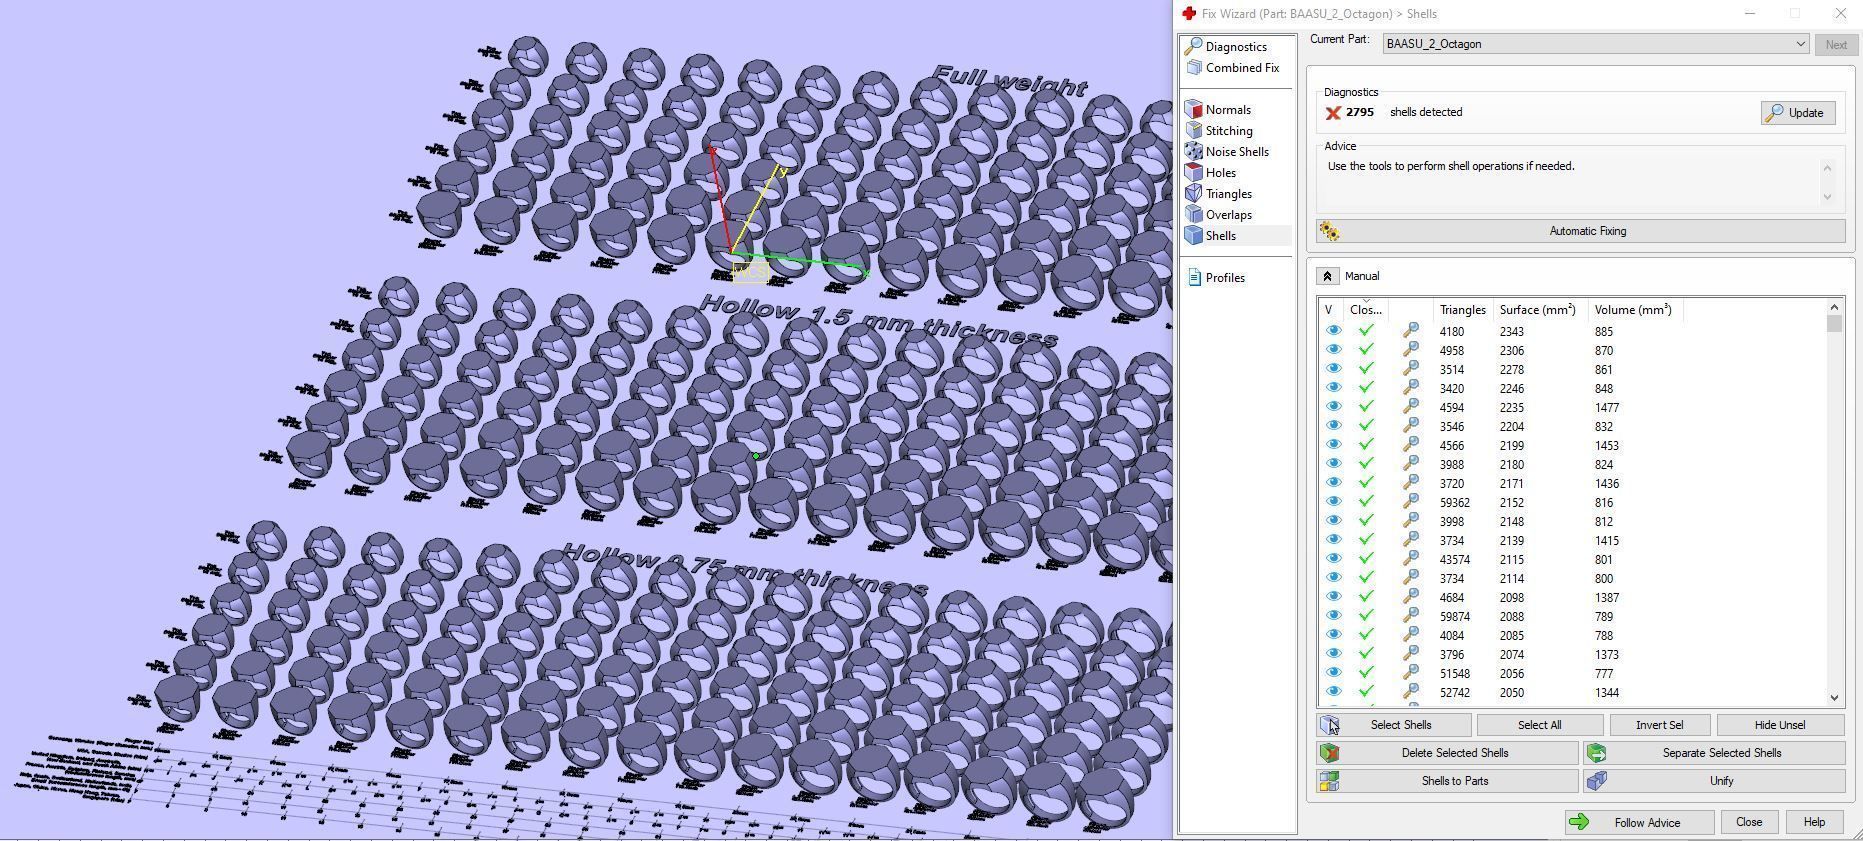Open Help for the Fix Wizard
Viewport: 1863px width, 841px height.
click(x=1814, y=822)
